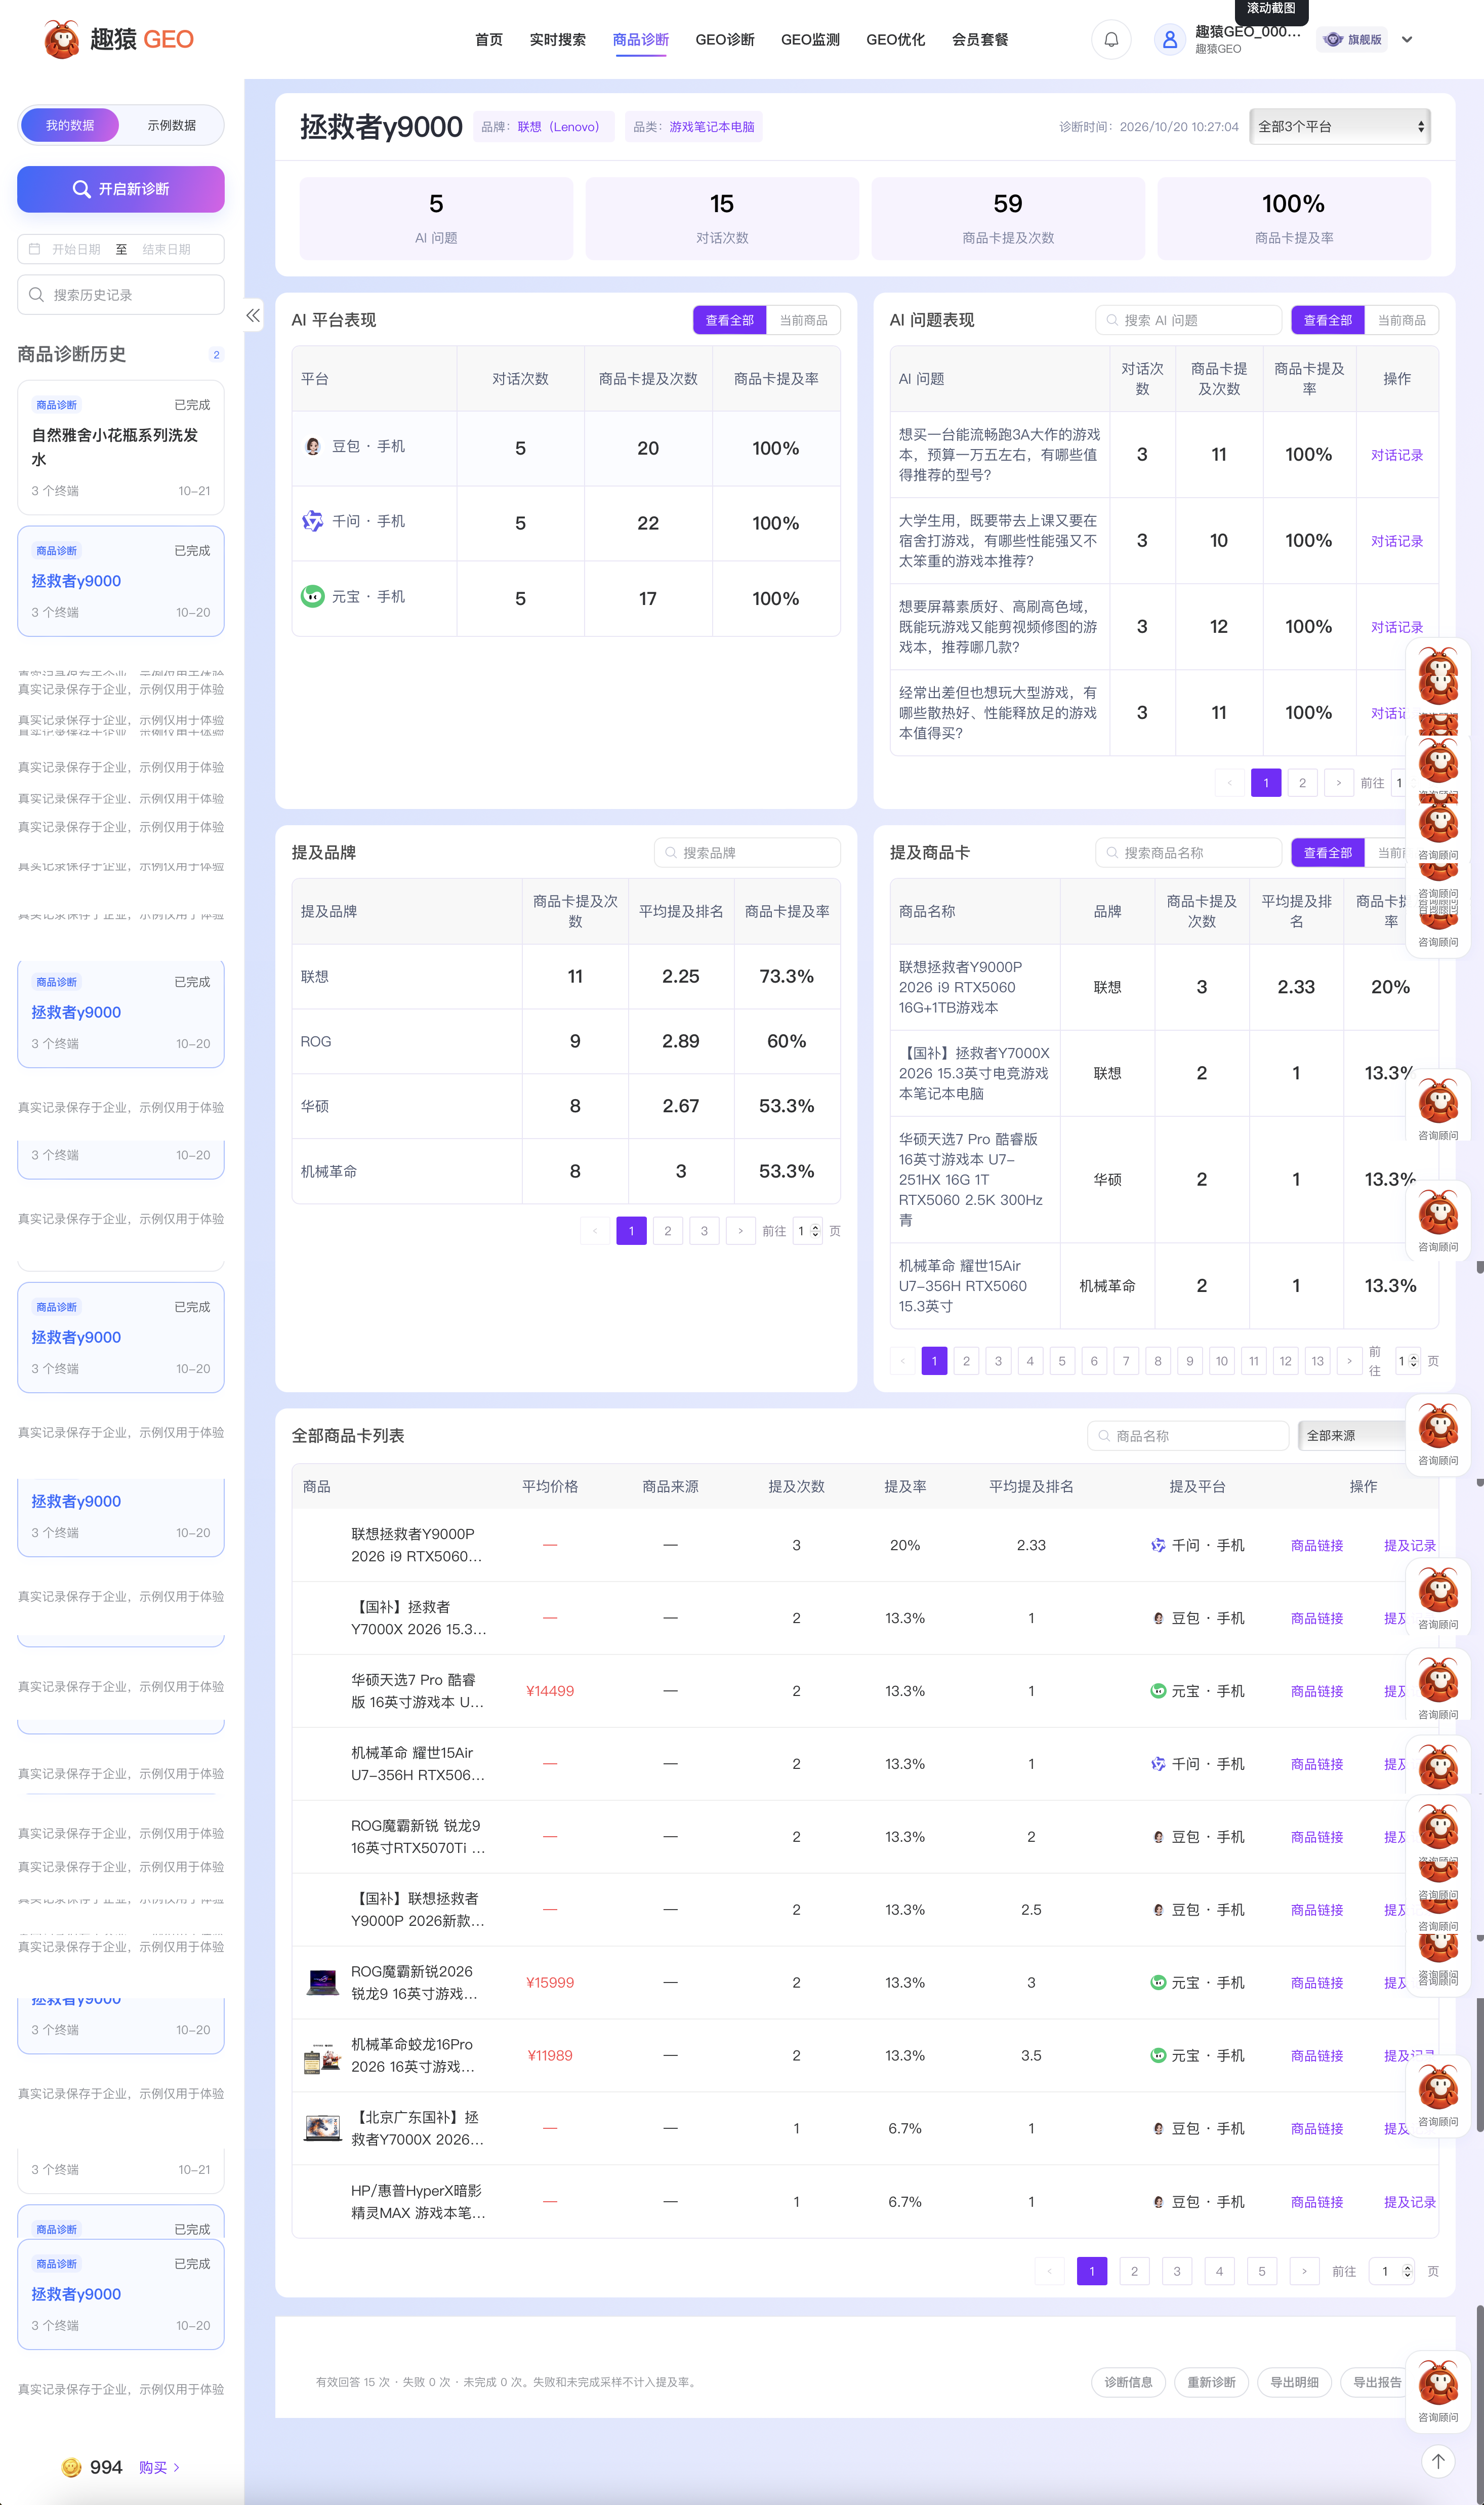This screenshot has height=2505, width=1484.
Task: Open the GEO诊断 nav tab
Action: [725, 40]
